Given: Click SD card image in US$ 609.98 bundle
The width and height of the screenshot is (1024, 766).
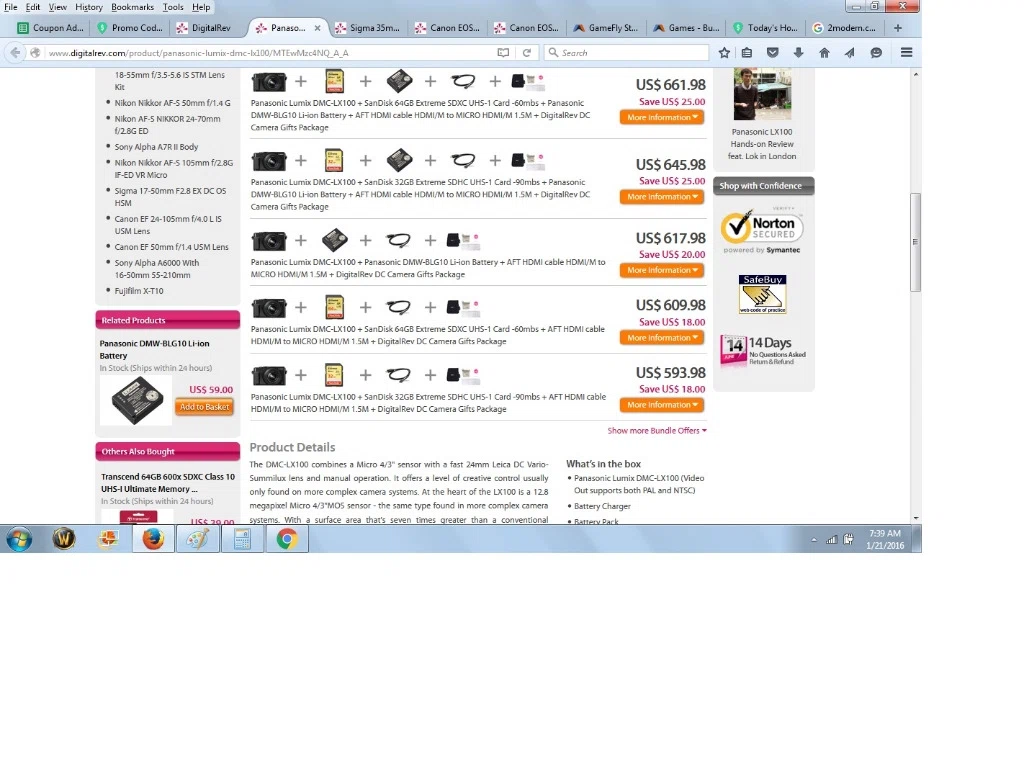Looking at the screenshot, I should click(334, 307).
